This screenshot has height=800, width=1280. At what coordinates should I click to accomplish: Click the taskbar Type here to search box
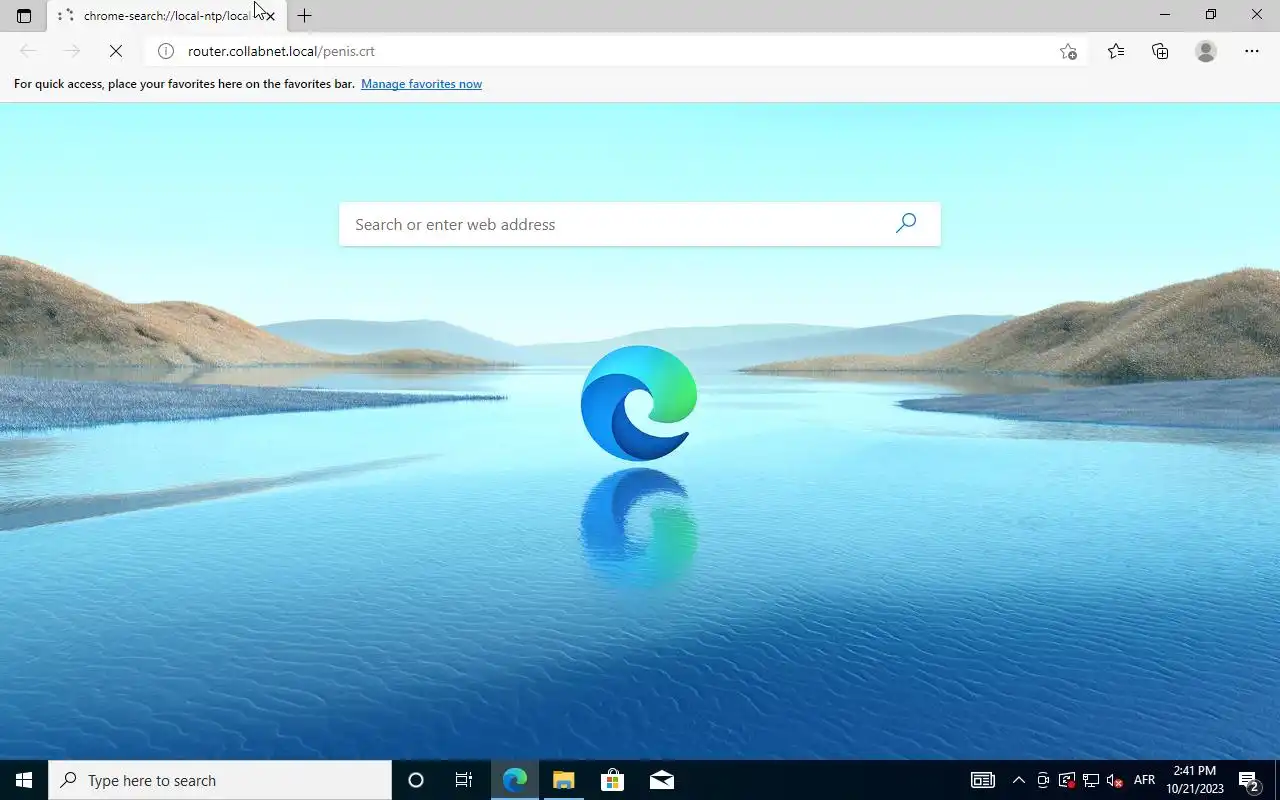[x=220, y=780]
